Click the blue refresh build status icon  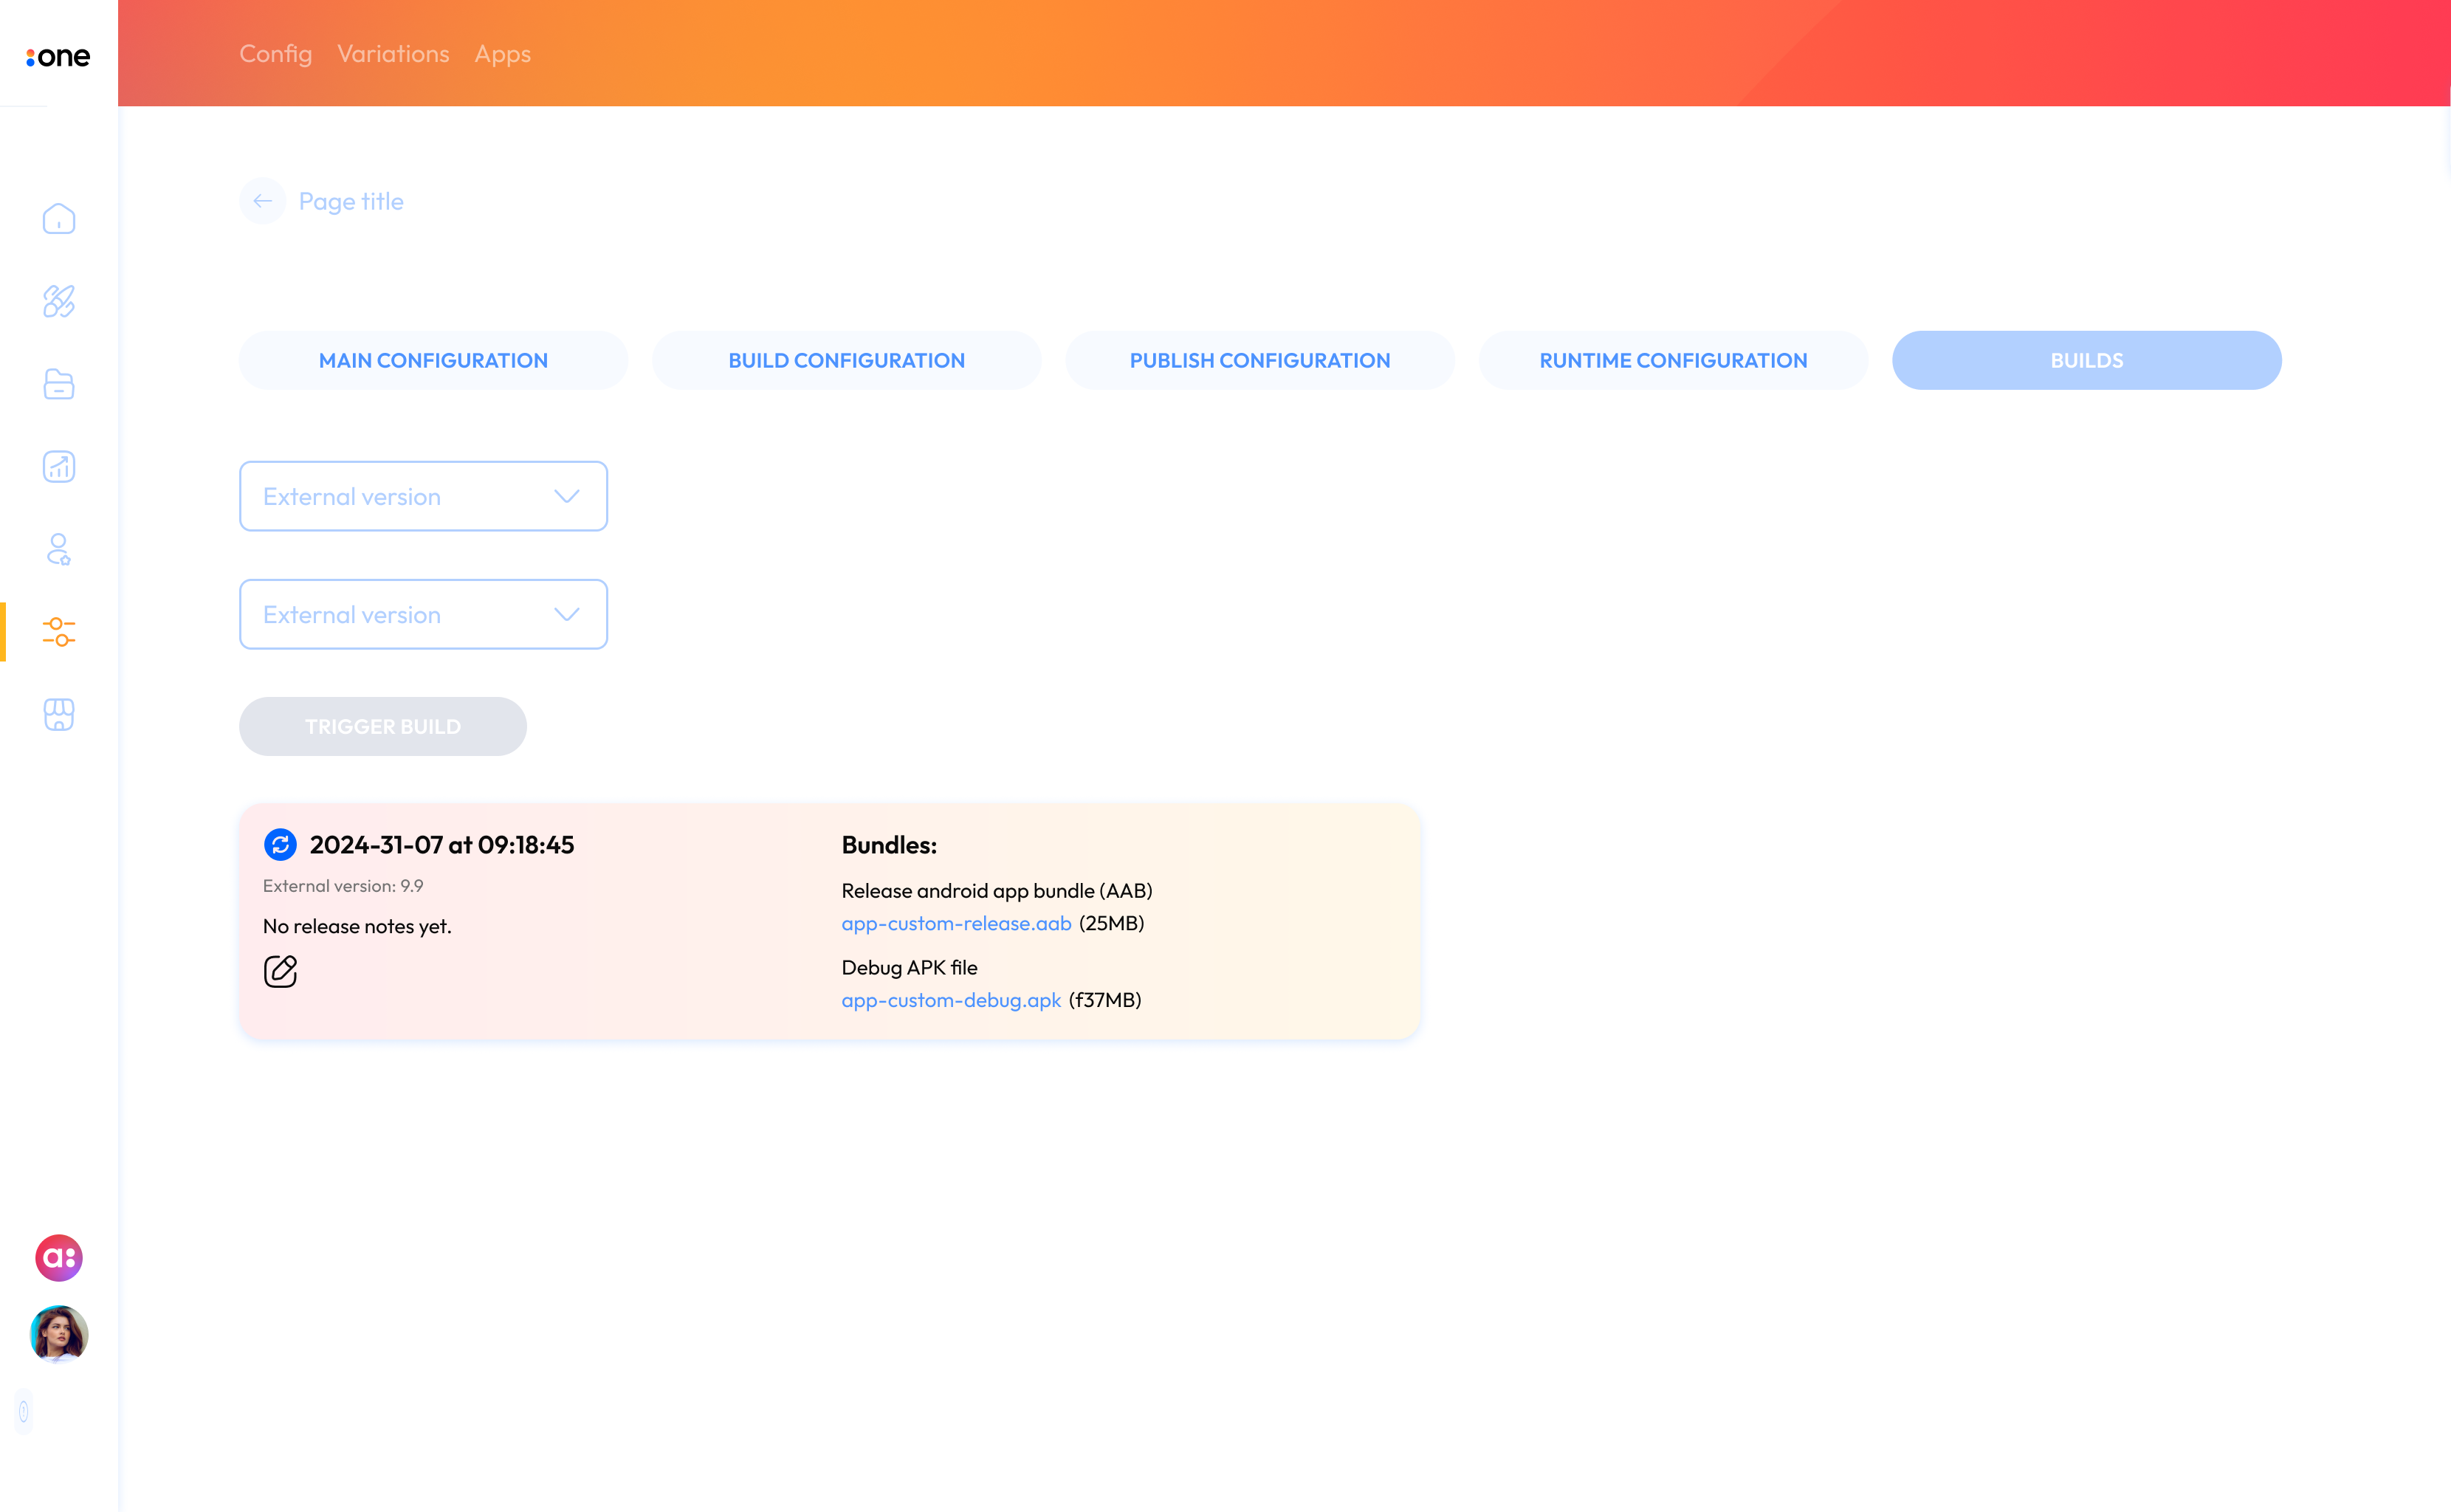click(280, 845)
